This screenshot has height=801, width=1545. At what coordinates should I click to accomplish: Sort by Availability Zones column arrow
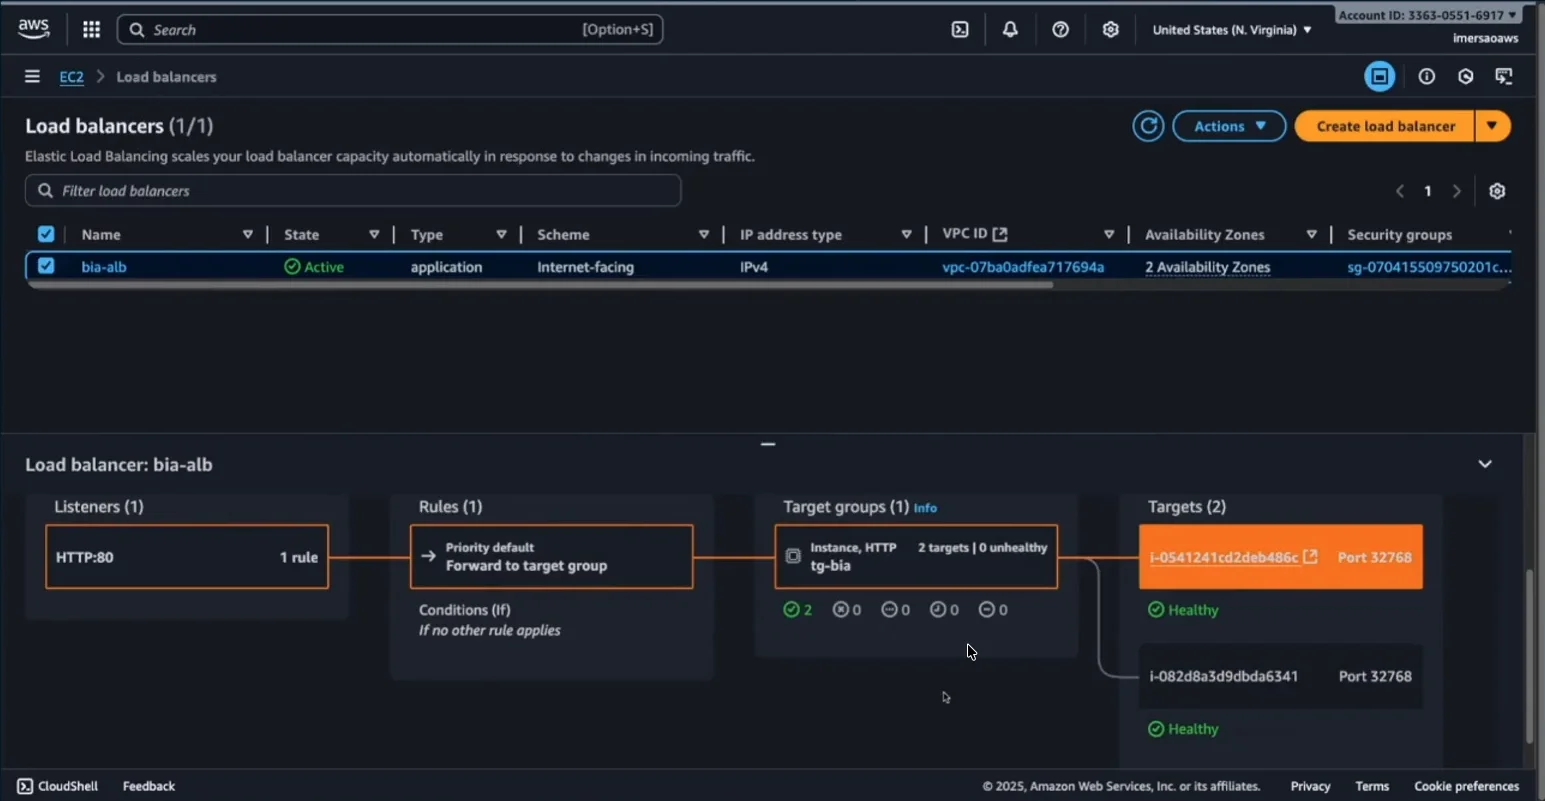point(1311,234)
